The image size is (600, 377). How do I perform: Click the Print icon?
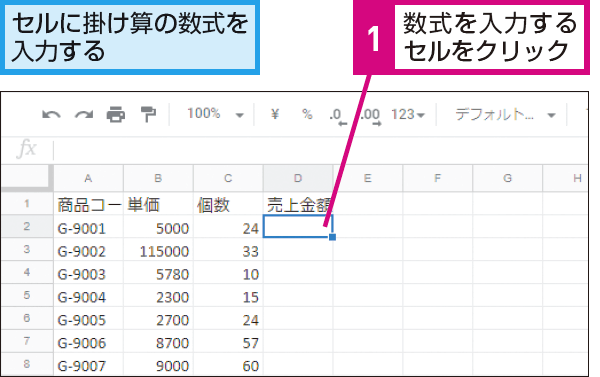click(x=116, y=114)
